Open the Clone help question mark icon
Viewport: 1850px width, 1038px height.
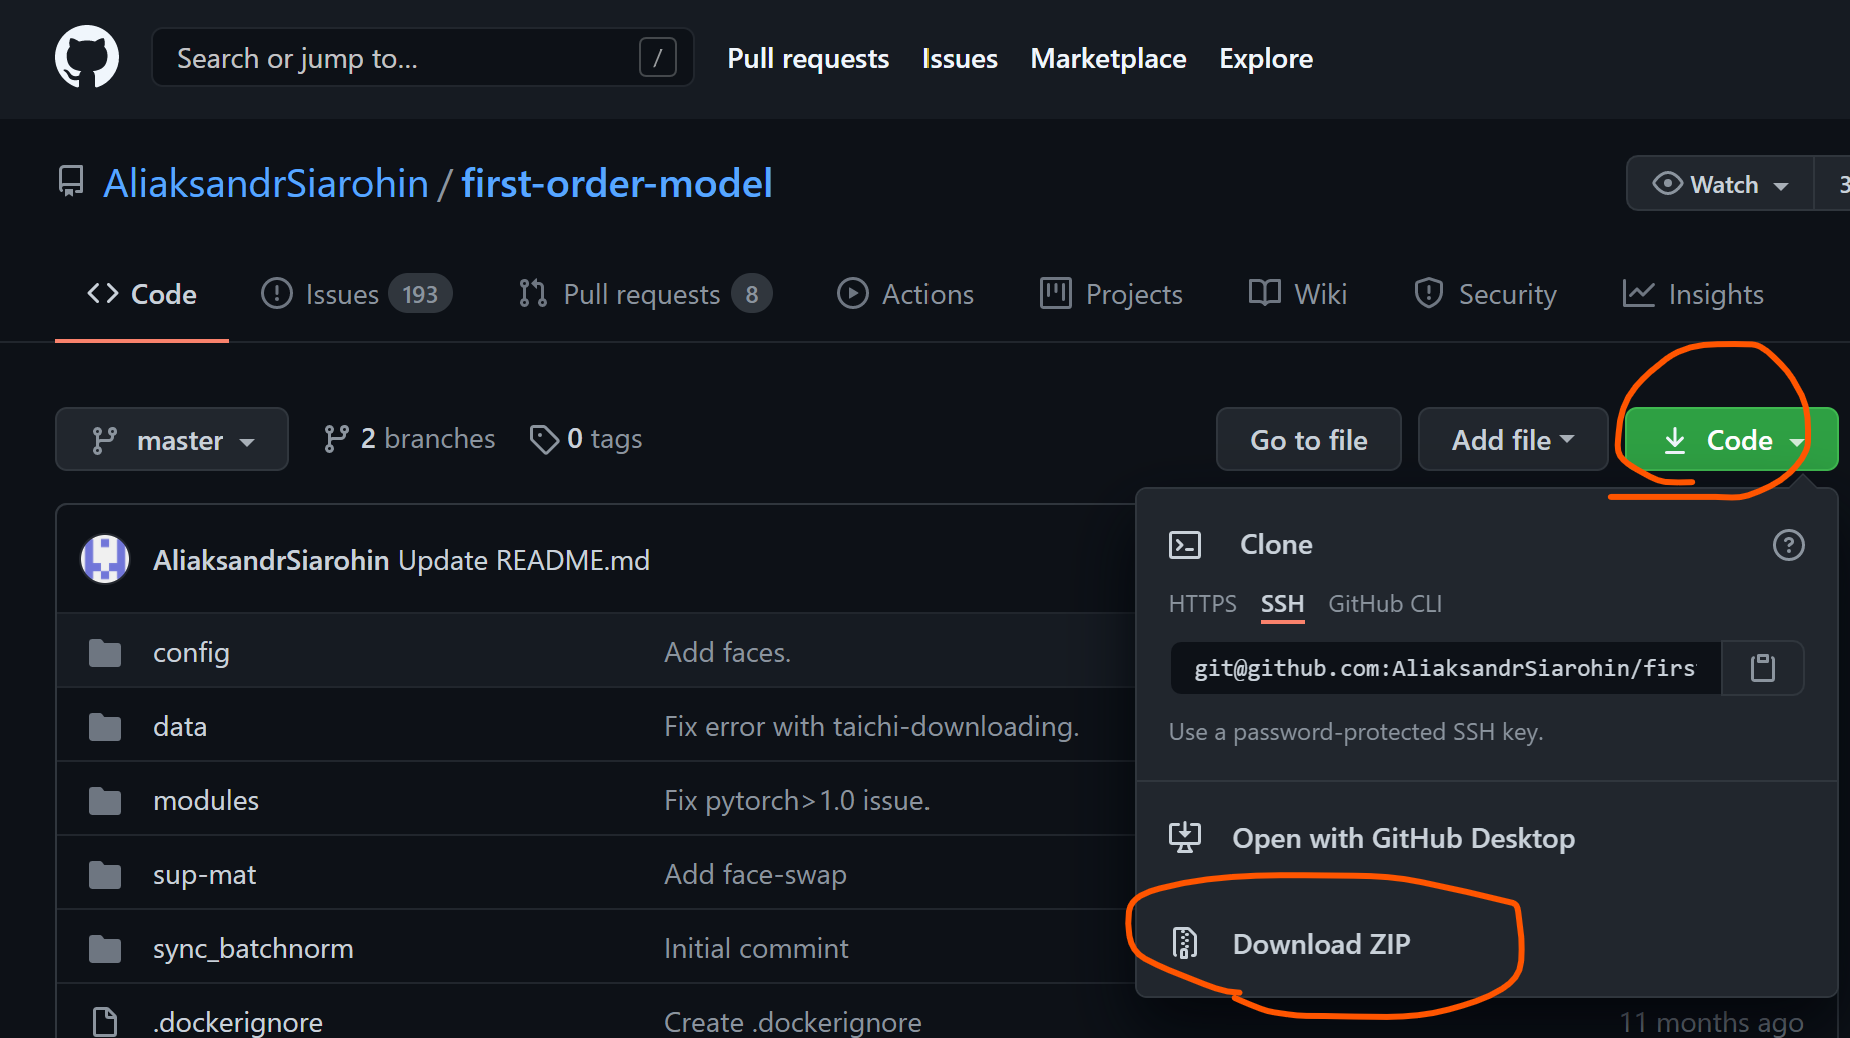(x=1788, y=545)
